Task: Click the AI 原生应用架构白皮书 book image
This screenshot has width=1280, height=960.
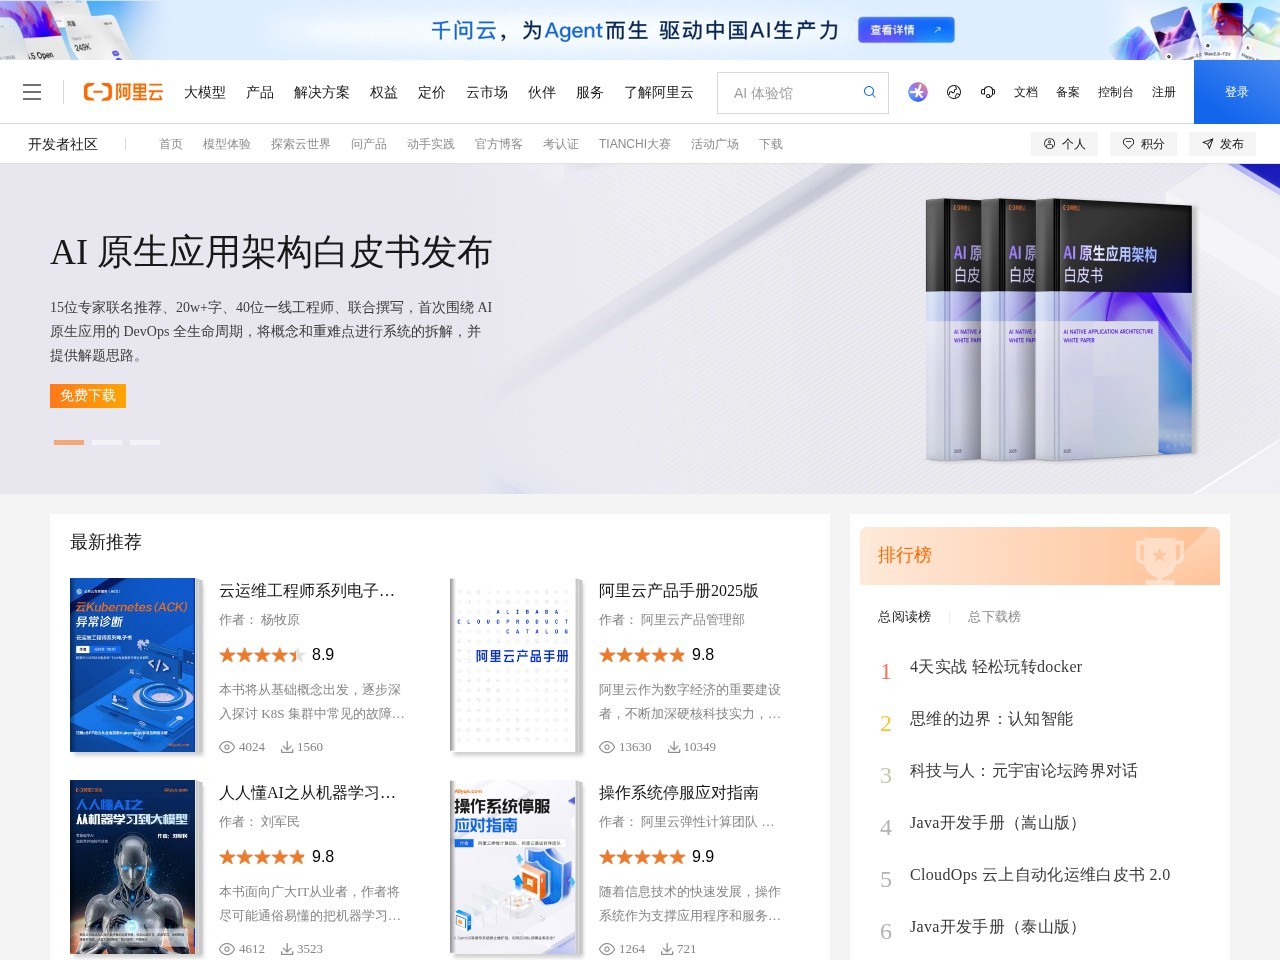Action: pyautogui.click(x=1060, y=330)
